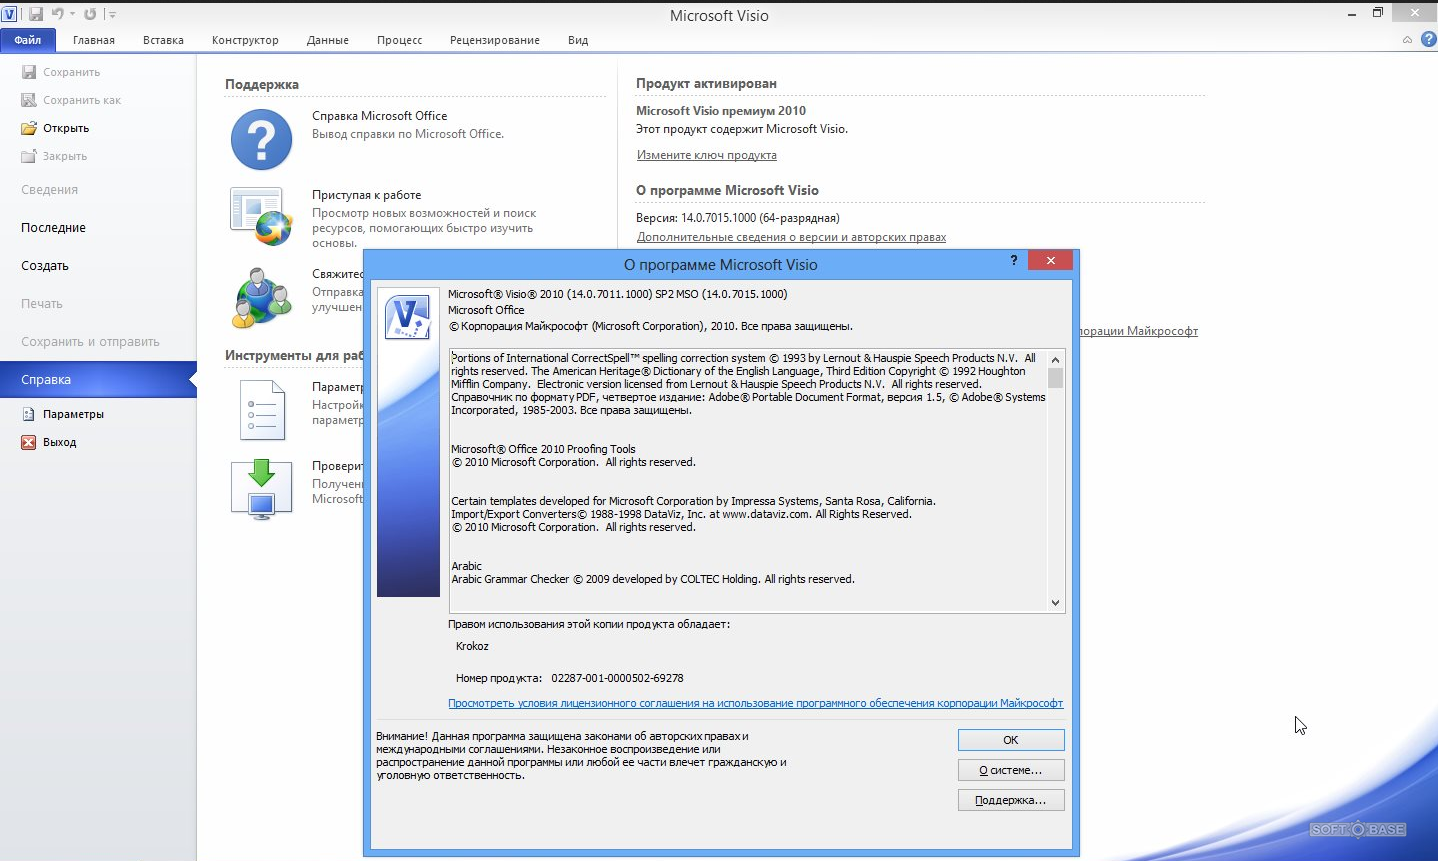This screenshot has height=861, width=1438.
Task: Click the check for updates download icon
Action: (261, 488)
